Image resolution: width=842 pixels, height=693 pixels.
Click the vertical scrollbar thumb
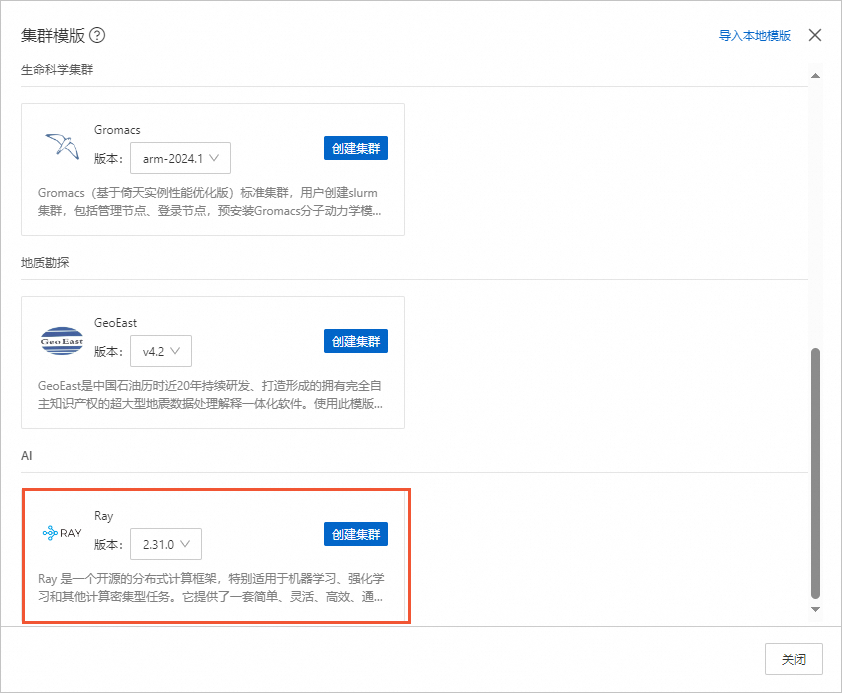tap(815, 473)
